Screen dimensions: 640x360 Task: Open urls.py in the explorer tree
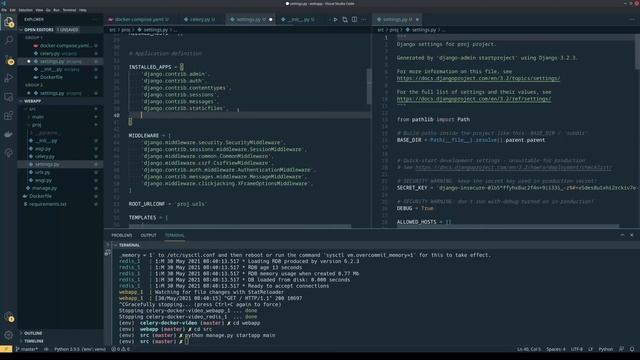(60, 172)
